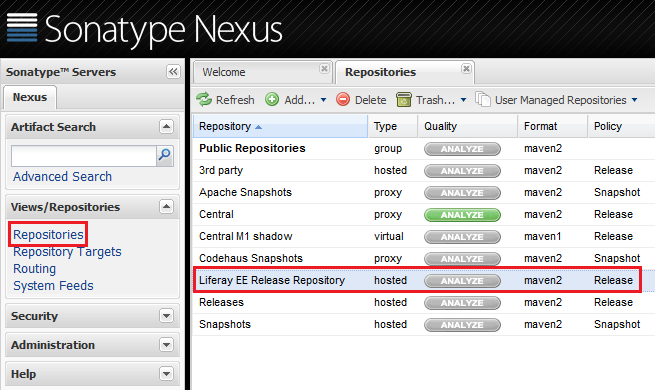
Task: Expand the Help panel
Action: point(166,374)
